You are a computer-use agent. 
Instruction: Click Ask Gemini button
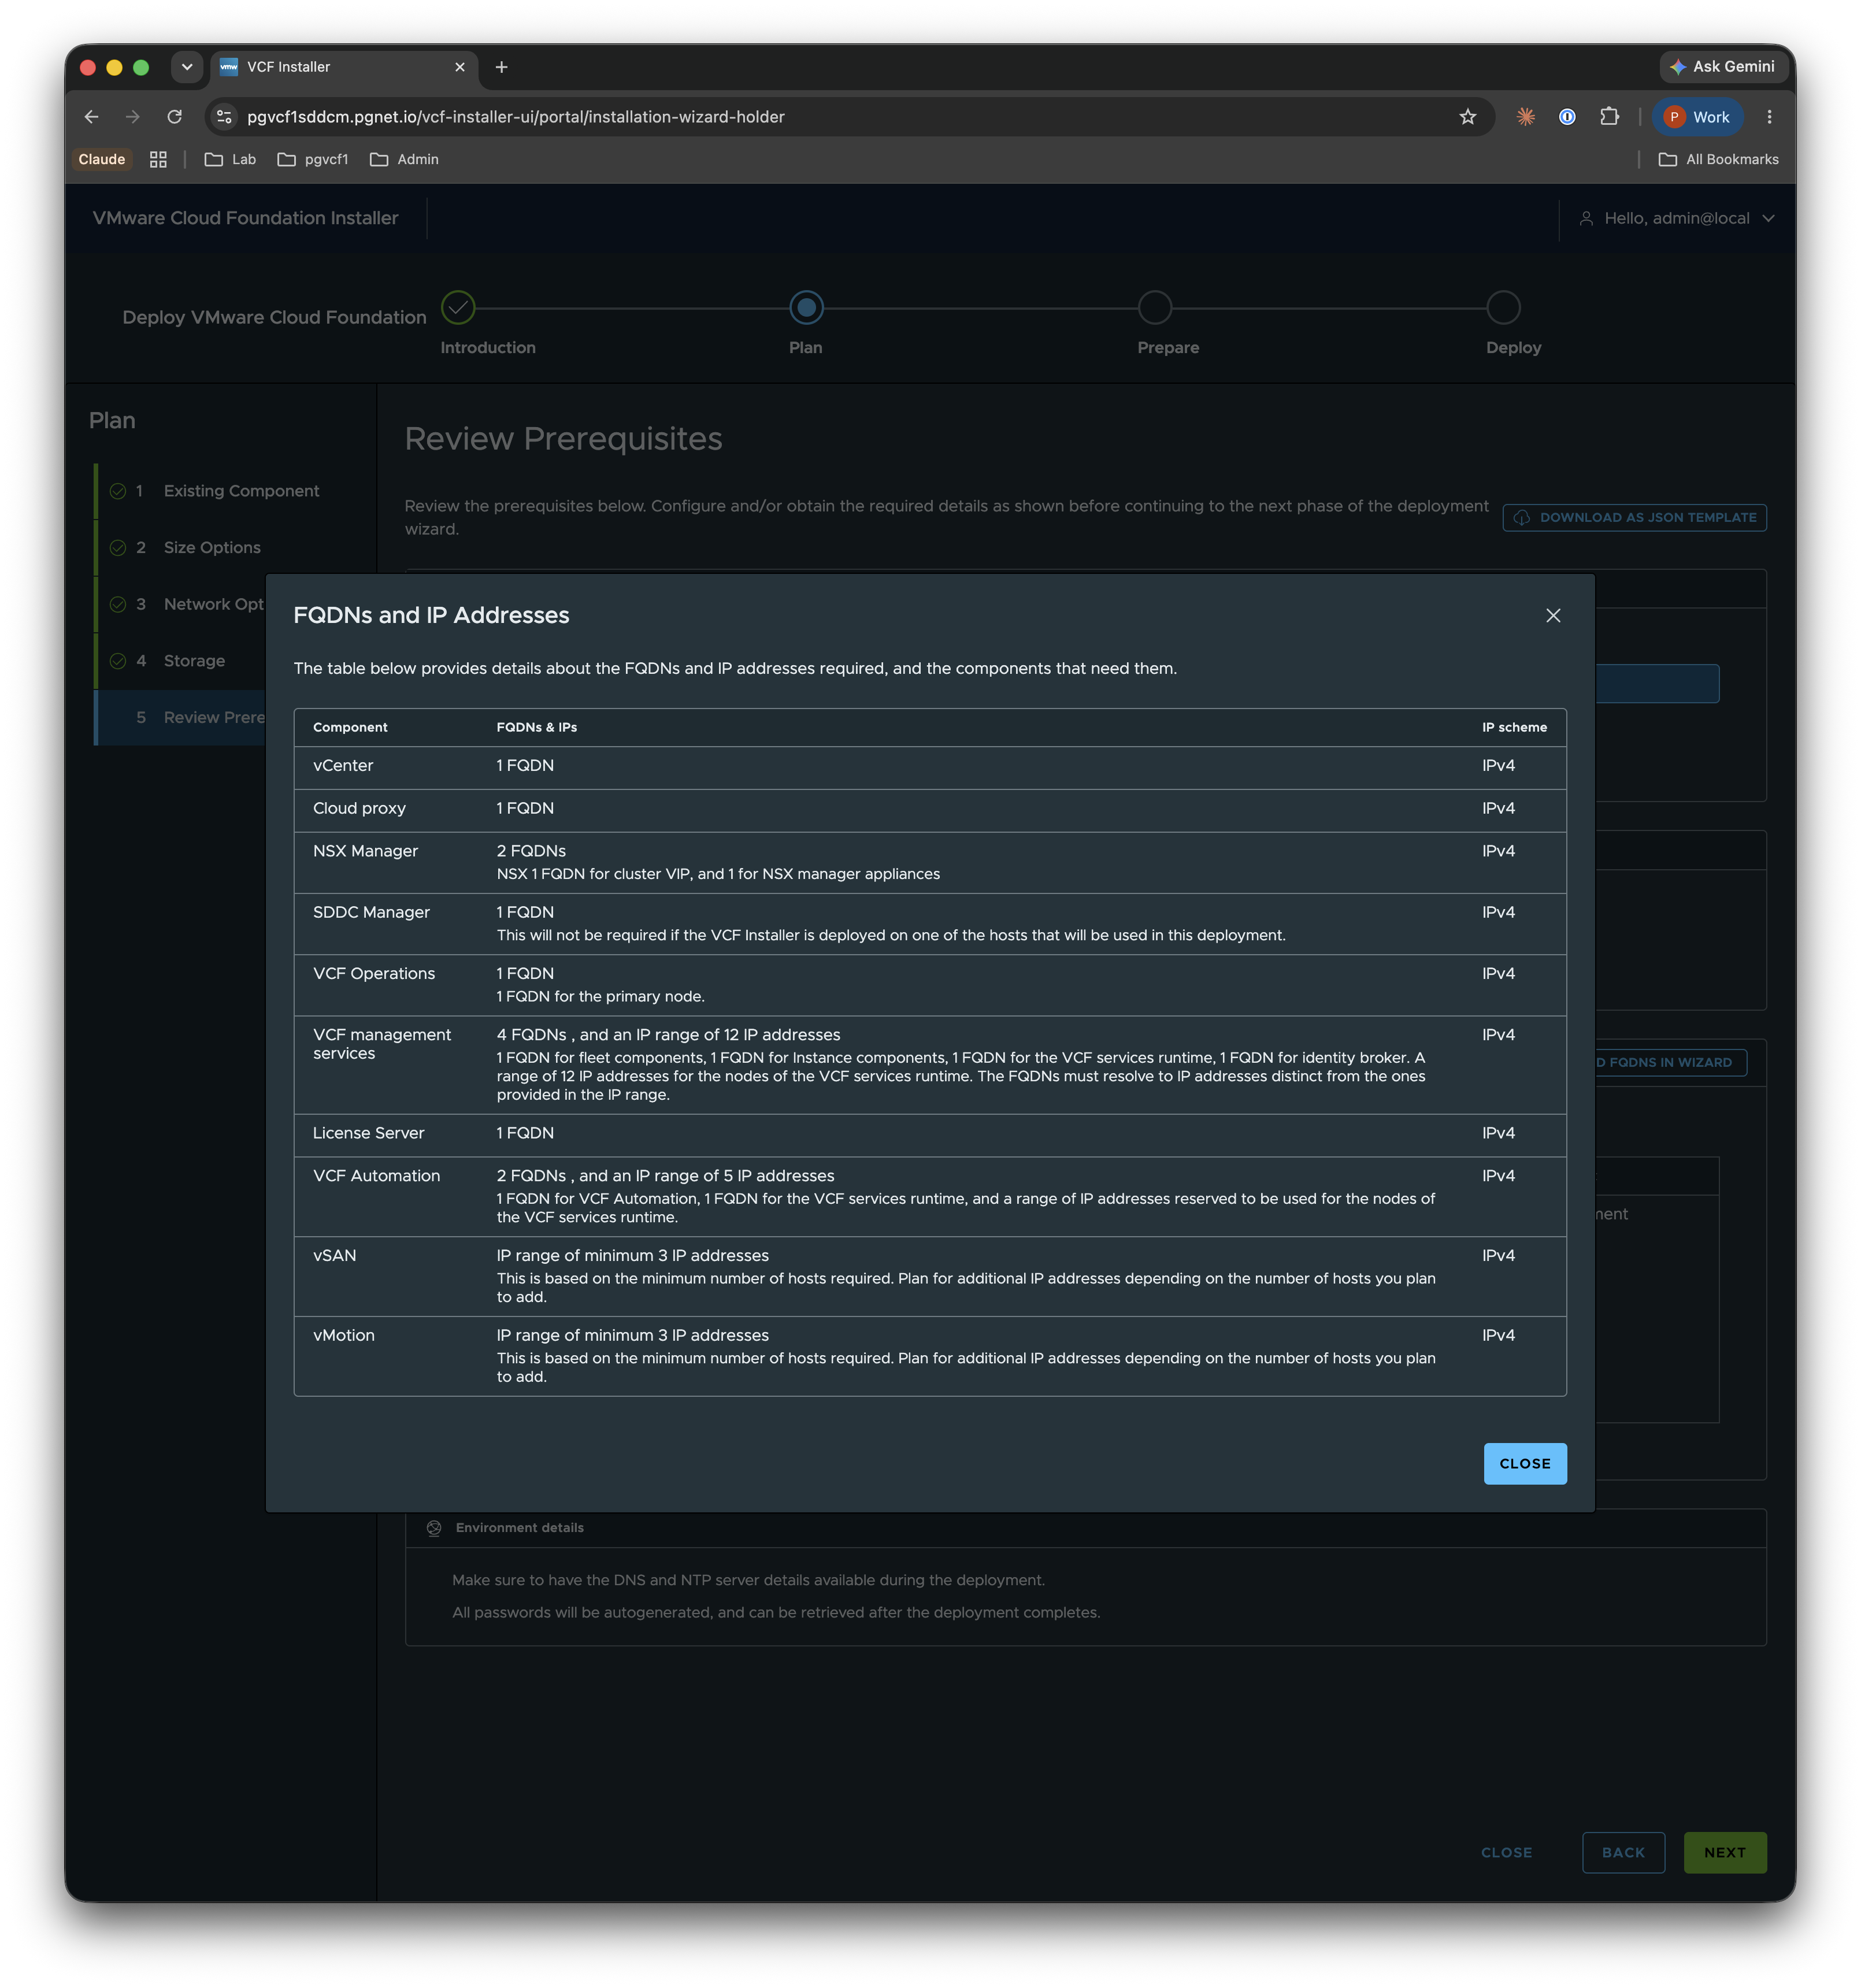(1723, 67)
